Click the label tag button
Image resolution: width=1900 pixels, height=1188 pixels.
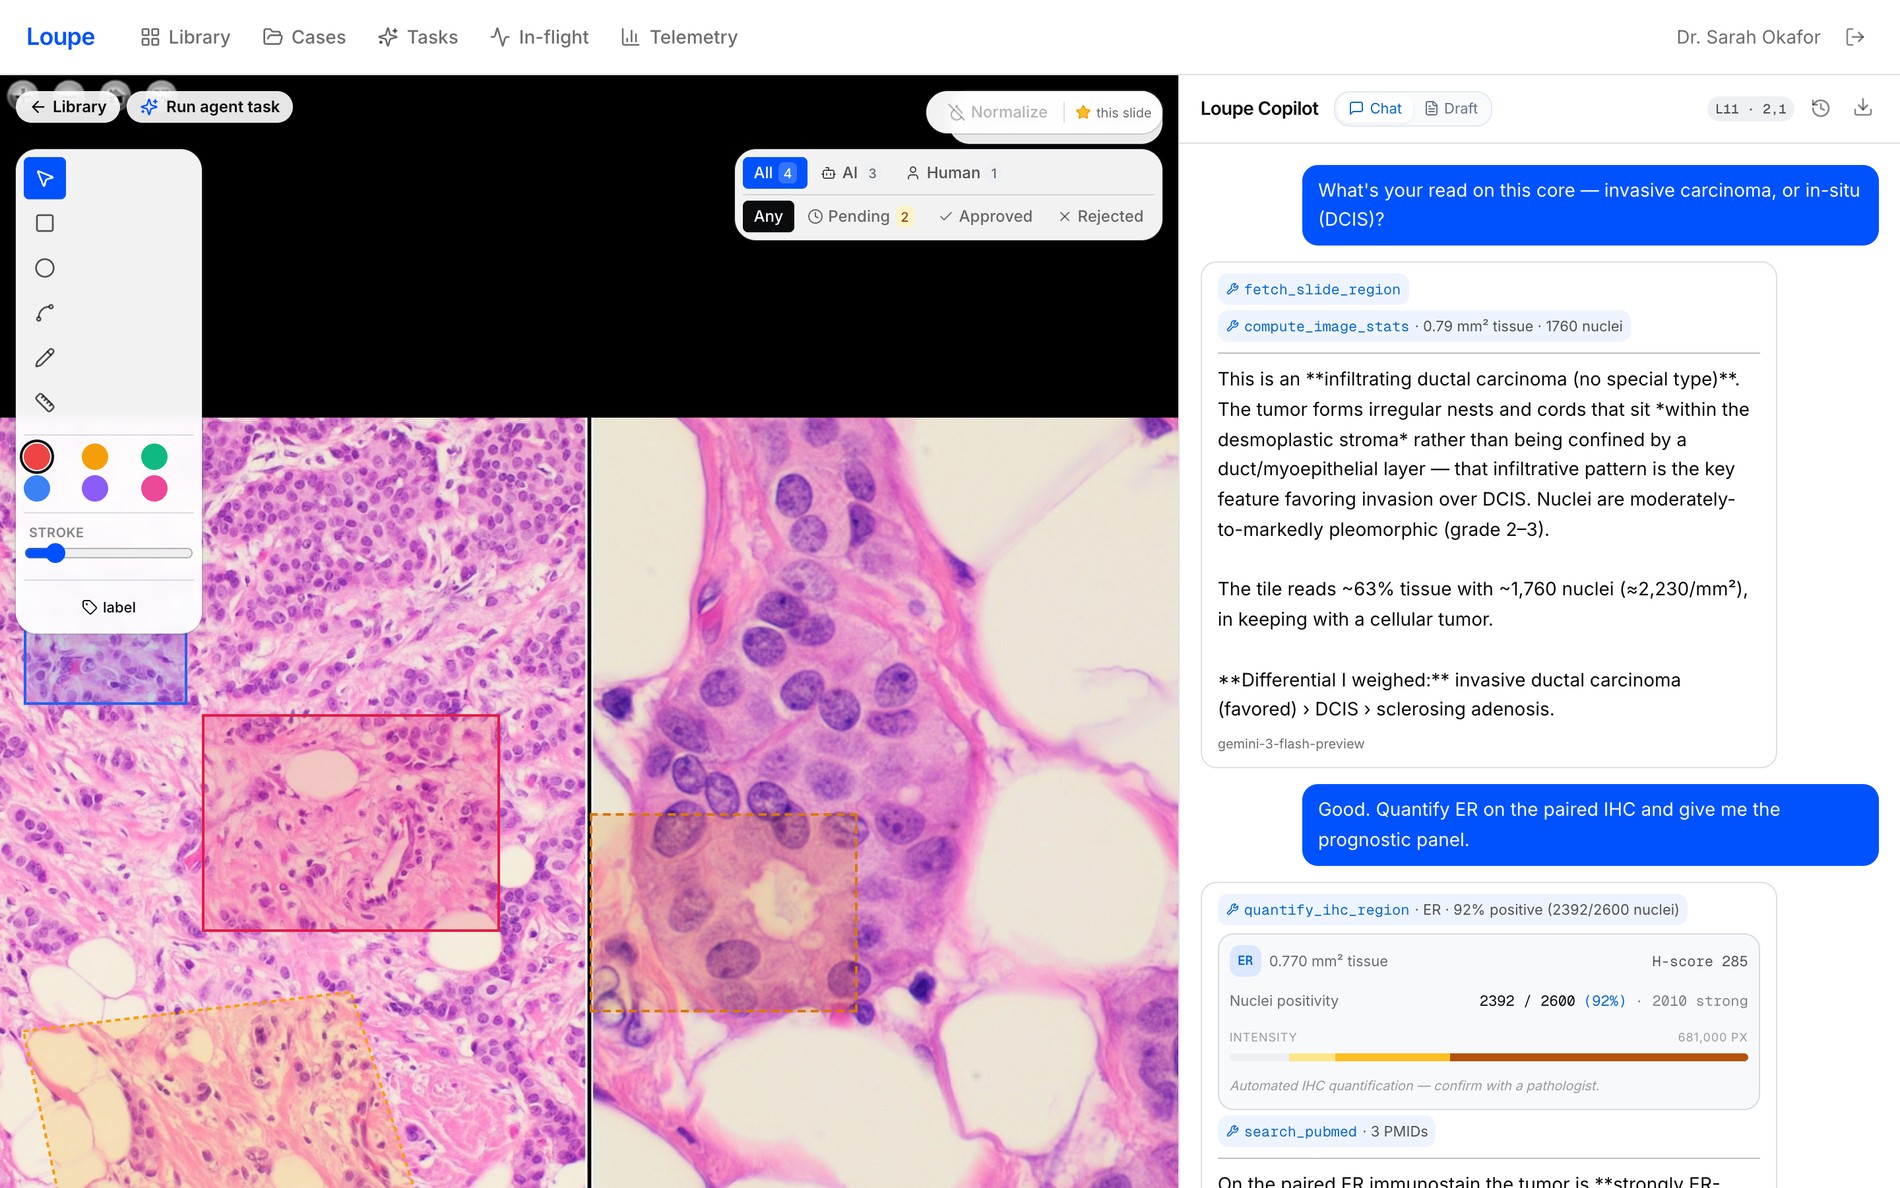tap(109, 607)
